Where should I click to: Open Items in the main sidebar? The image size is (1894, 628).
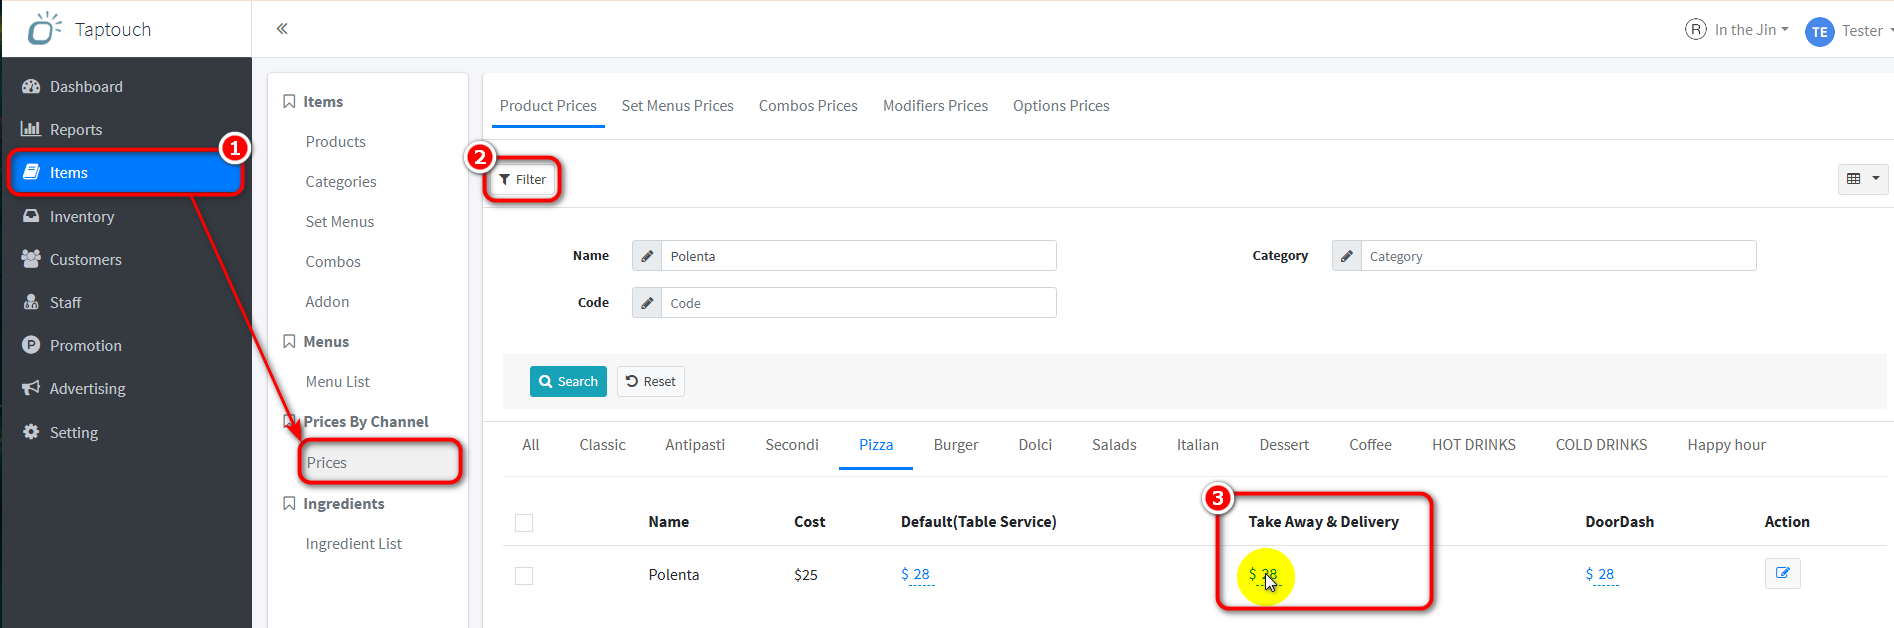click(126, 173)
